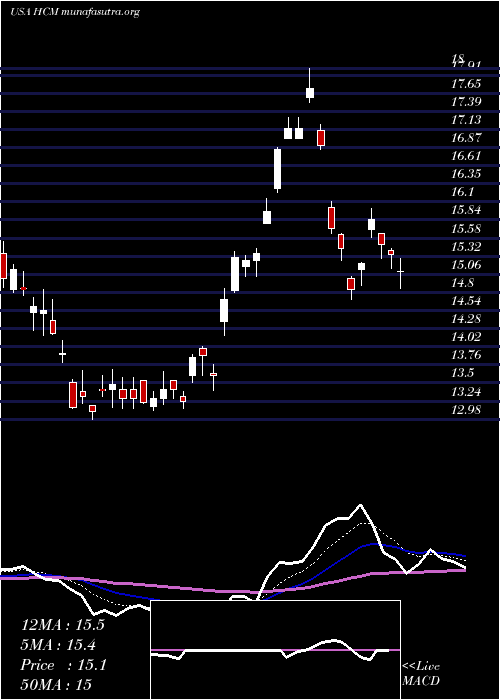
Task: Click the 12.98 price axis label
Action: tap(466, 410)
